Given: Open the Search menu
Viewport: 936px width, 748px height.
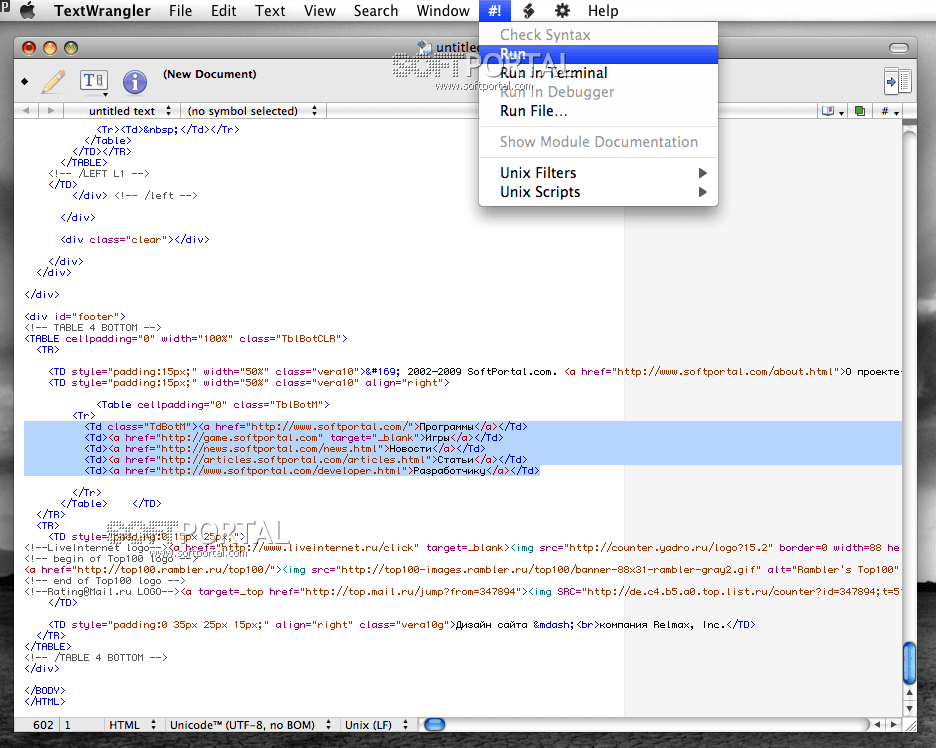Looking at the screenshot, I should [x=376, y=11].
